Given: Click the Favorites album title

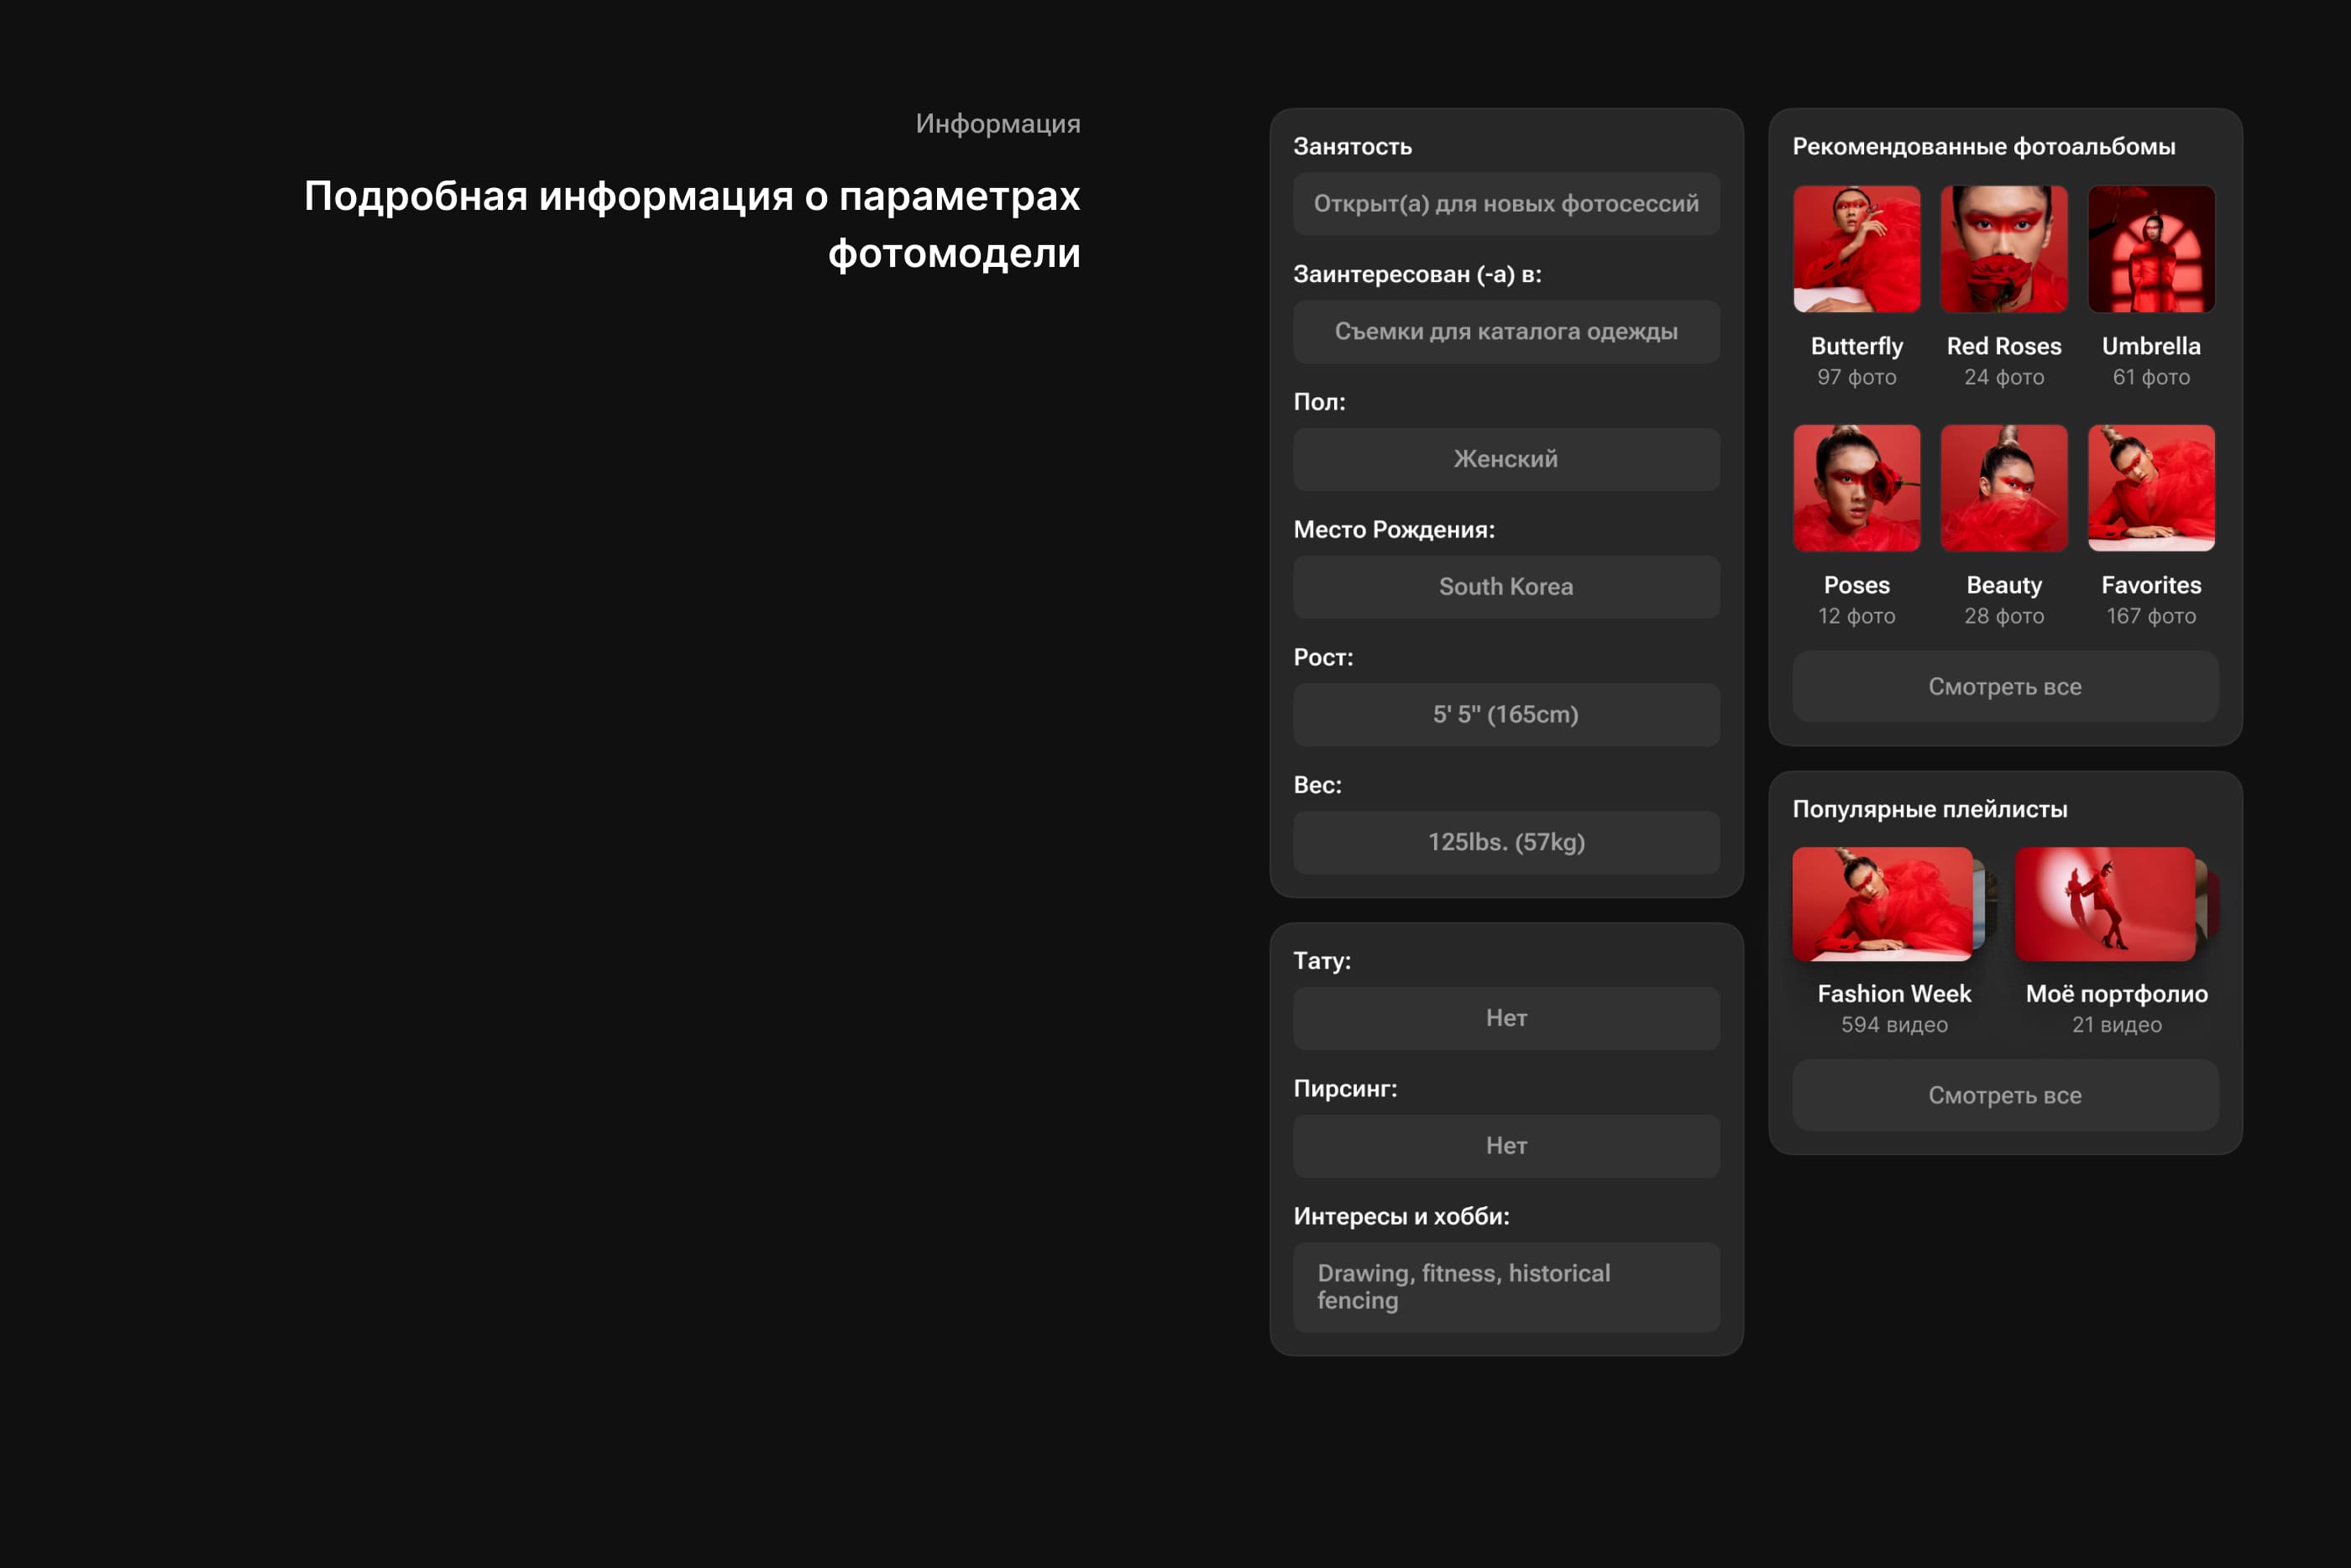Looking at the screenshot, I should 2151,585.
